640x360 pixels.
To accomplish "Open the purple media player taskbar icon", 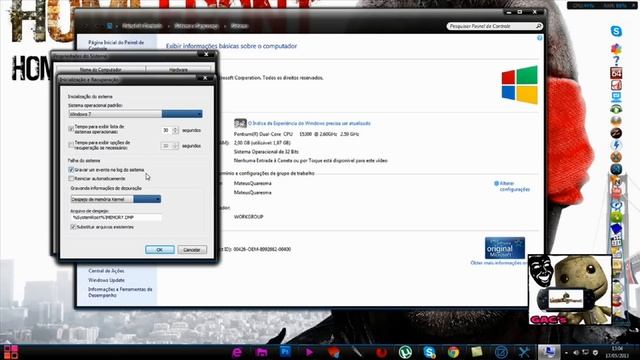I will 309,352.
